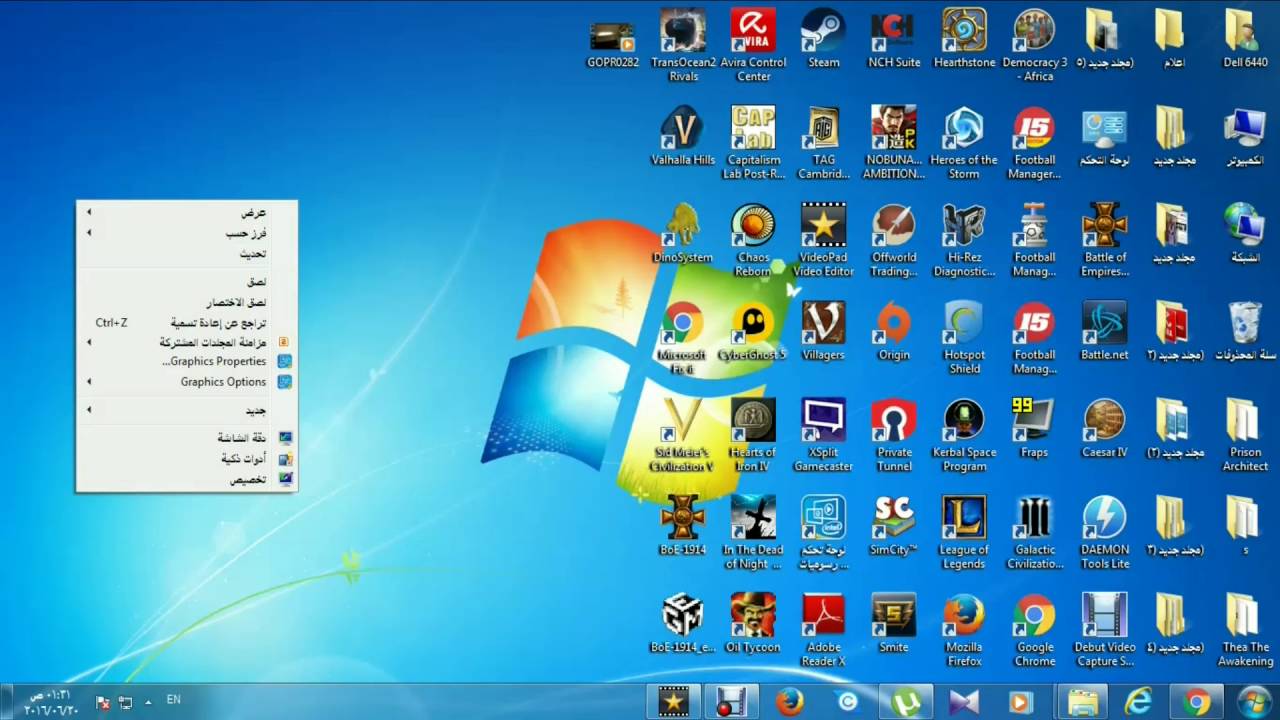Click Visual Studio icon in taskbar
Screen dimensions: 1280x720
(x=965, y=702)
